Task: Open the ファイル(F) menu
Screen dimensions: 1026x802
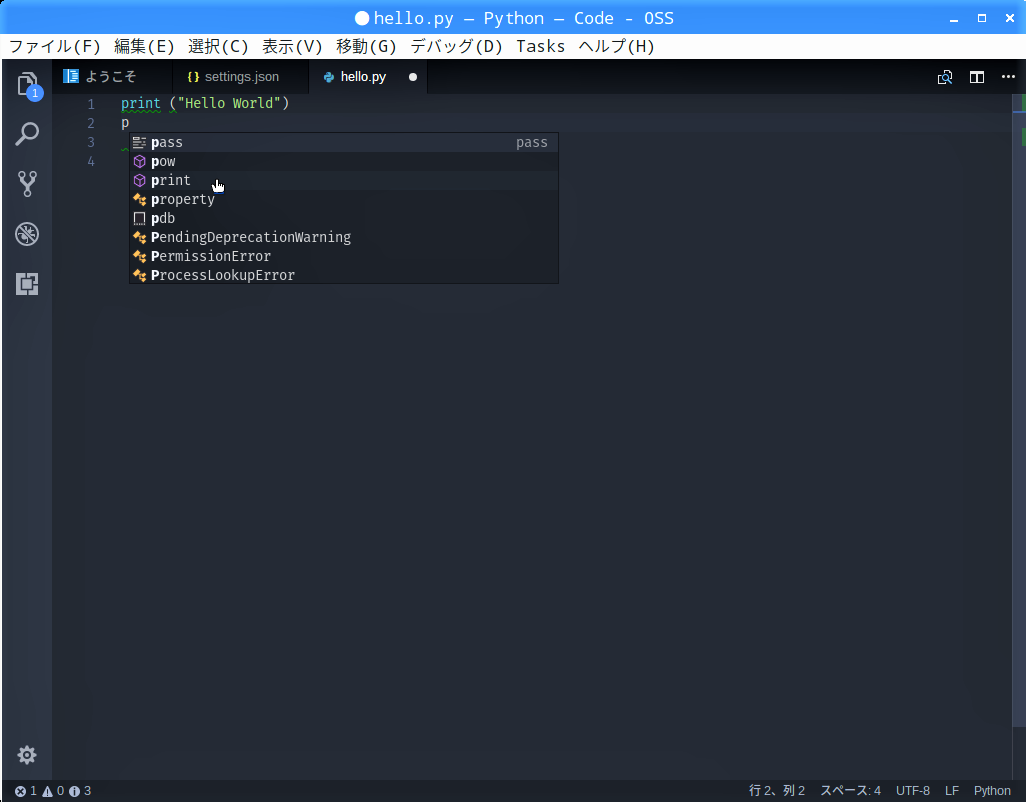Action: pos(55,46)
